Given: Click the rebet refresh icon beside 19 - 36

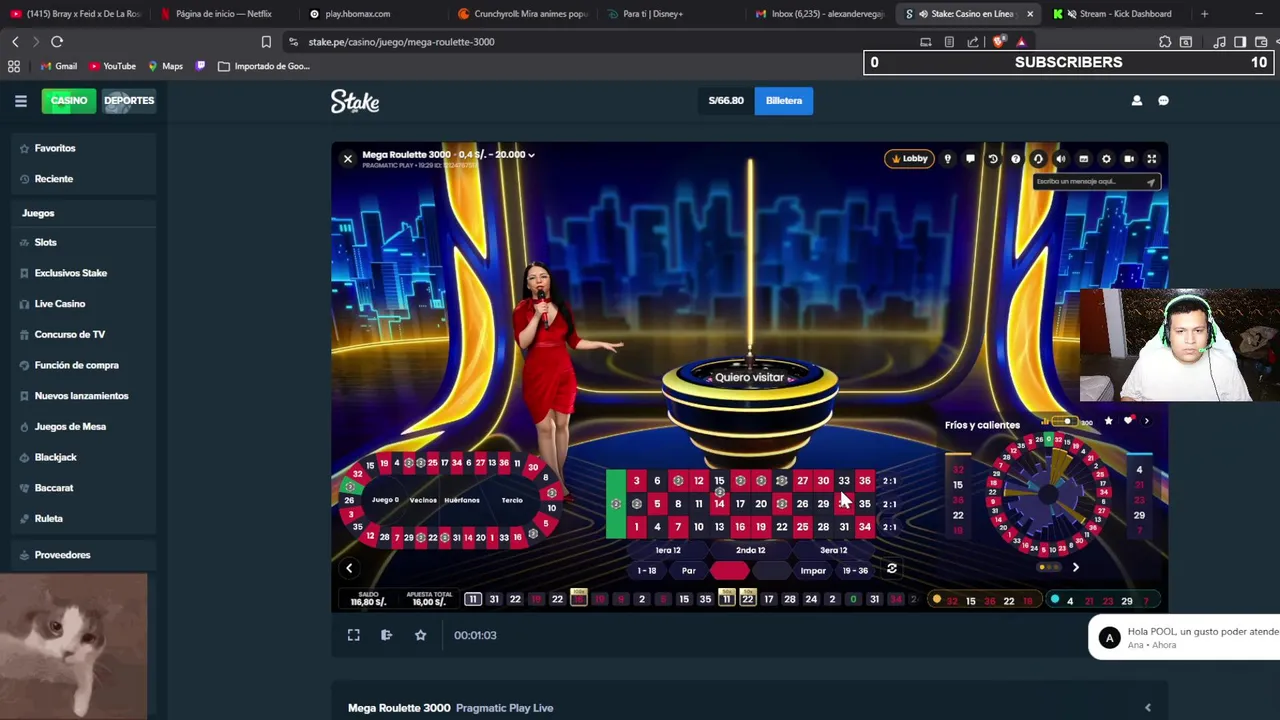Looking at the screenshot, I should pos(892,569).
